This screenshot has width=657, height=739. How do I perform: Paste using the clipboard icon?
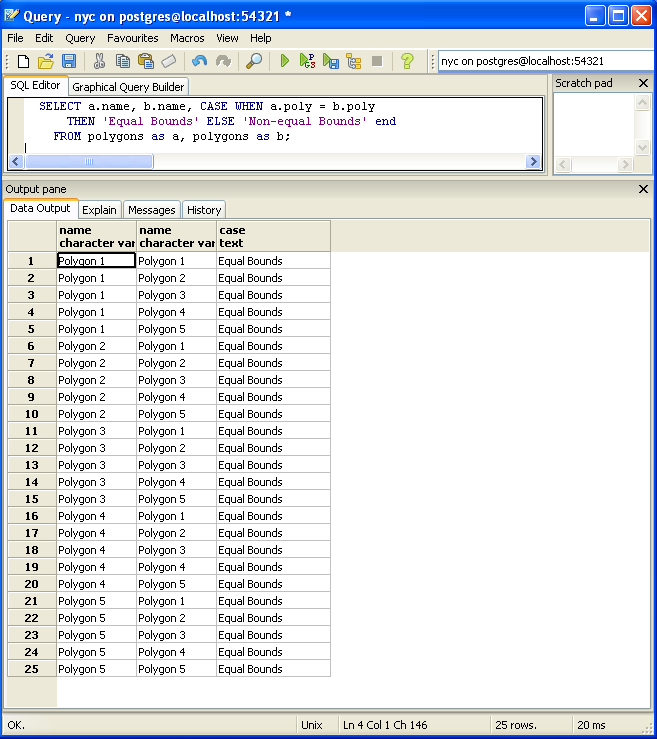(x=146, y=61)
